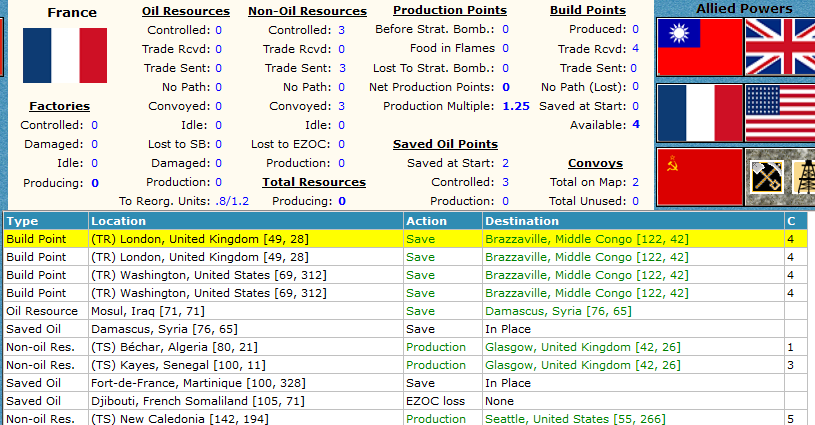Sort the table by the Location column header

pos(246,221)
